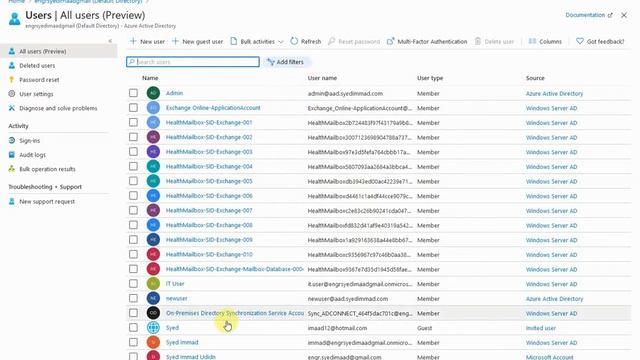Click the Password reset key icon

(12, 80)
